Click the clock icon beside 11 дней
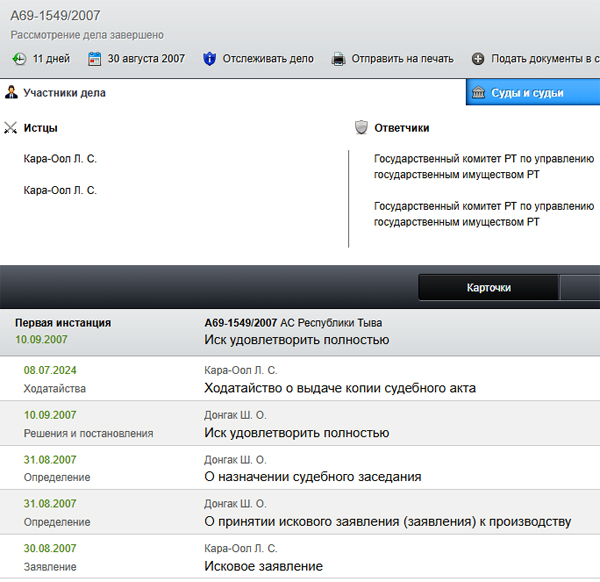This screenshot has width=600, height=582. (x=19, y=59)
